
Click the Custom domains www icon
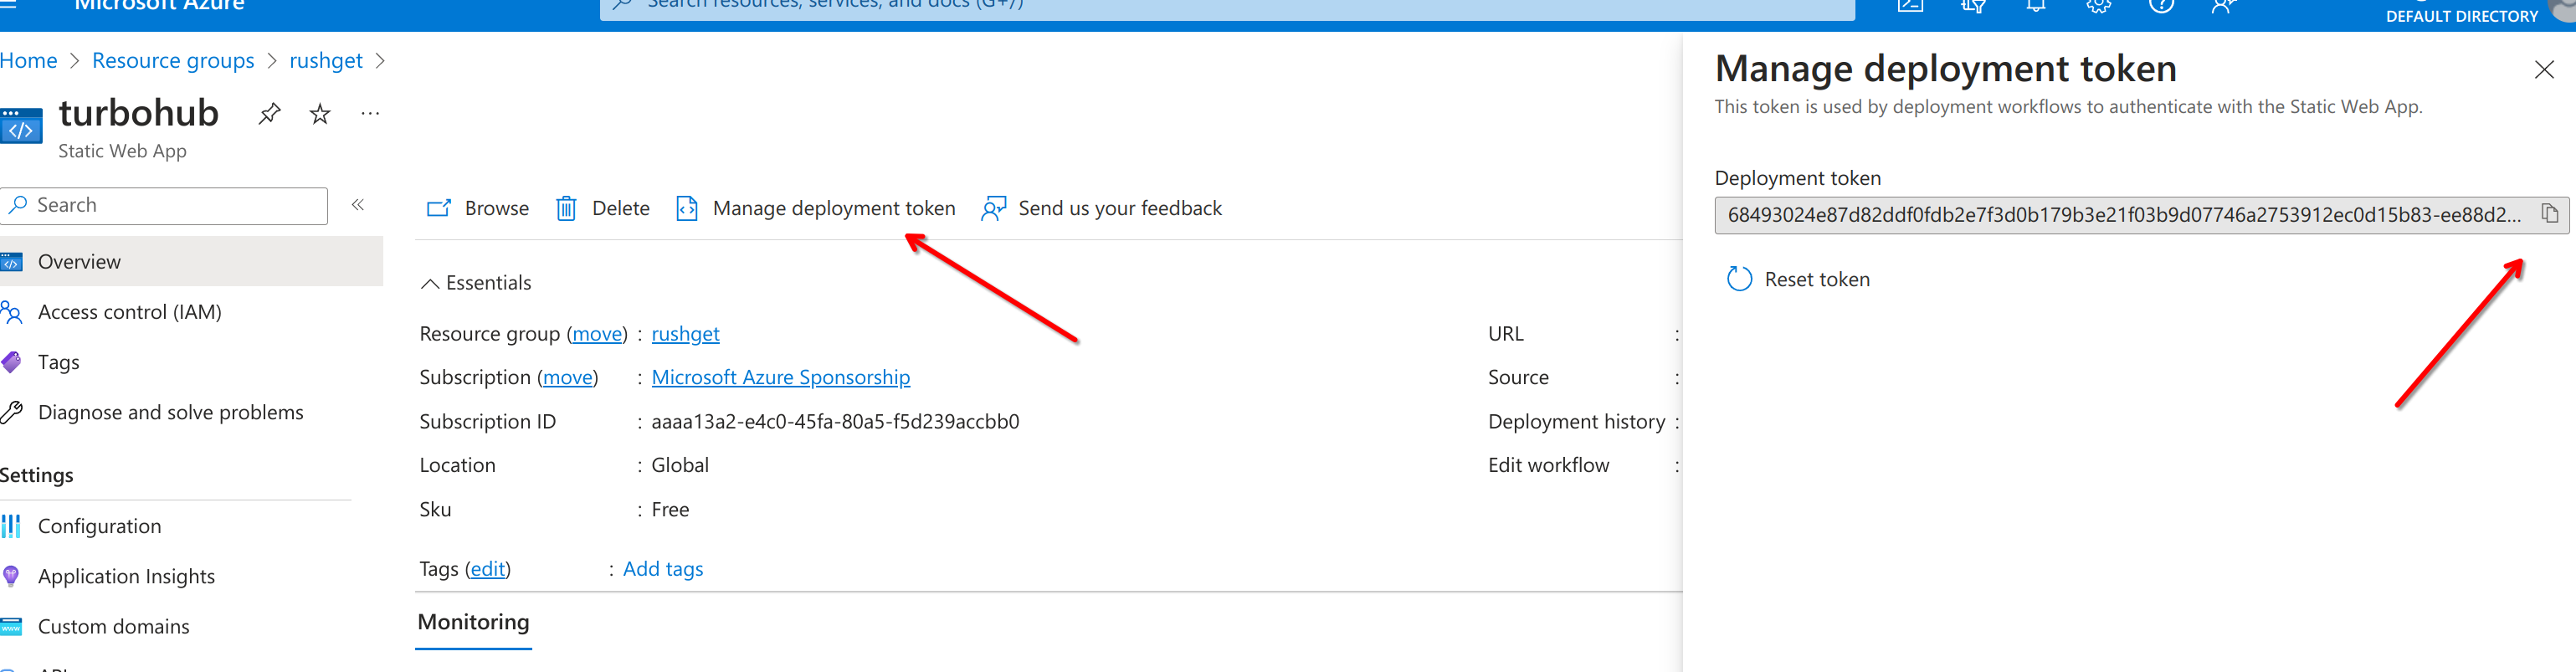coord(11,627)
